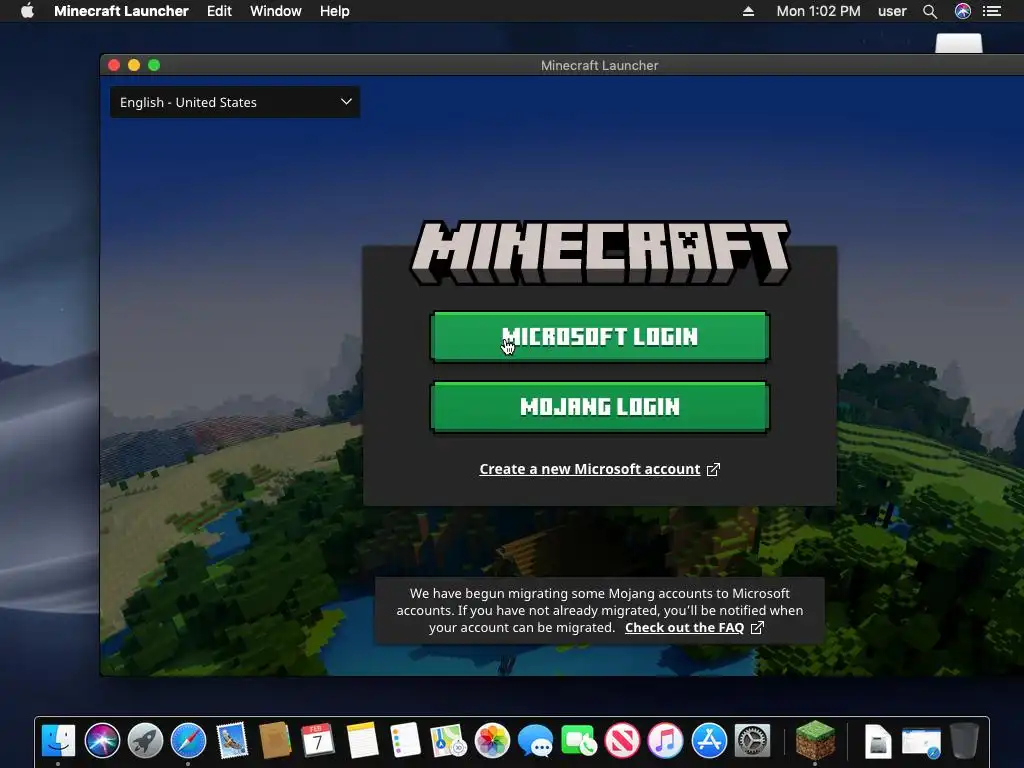
Task: Open Notes app in dock
Action: 362,741
